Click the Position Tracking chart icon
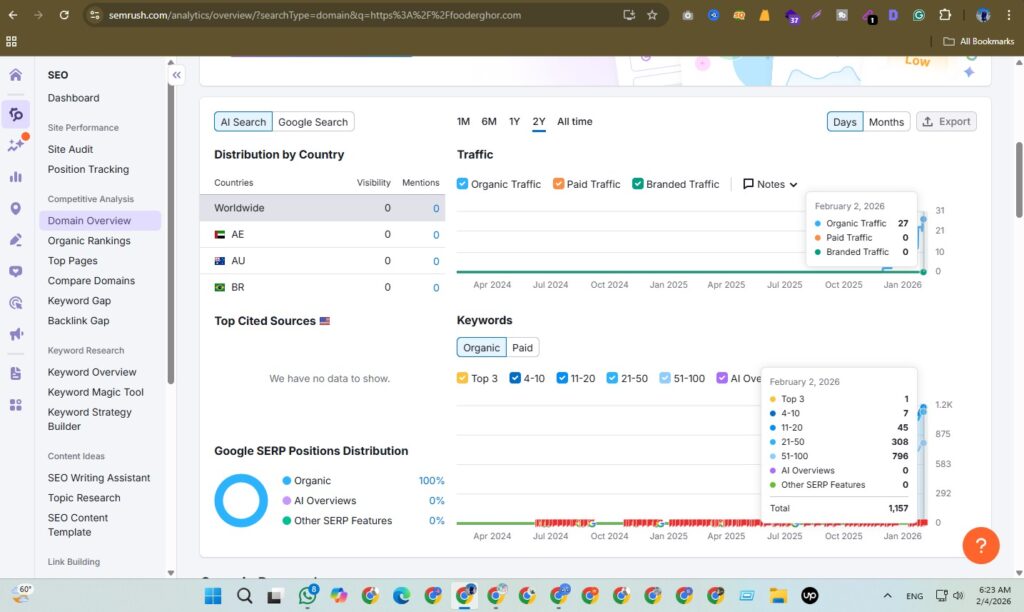The image size is (1024, 612). [15, 177]
